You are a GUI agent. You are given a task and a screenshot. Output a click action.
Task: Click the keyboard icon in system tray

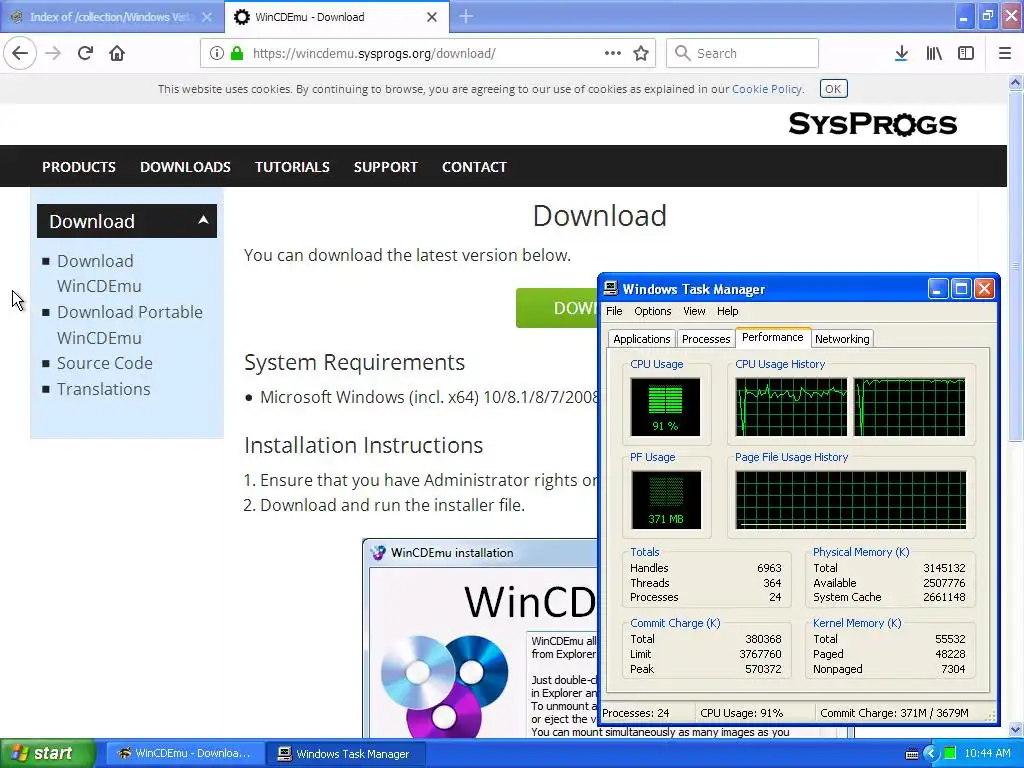tap(912, 754)
